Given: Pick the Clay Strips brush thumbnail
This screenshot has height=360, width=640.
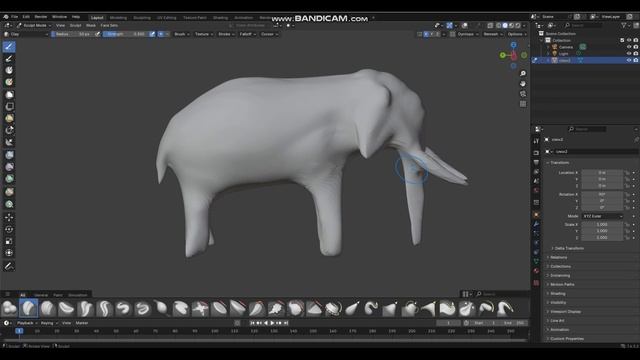Looking at the screenshot, I should [x=47, y=309].
